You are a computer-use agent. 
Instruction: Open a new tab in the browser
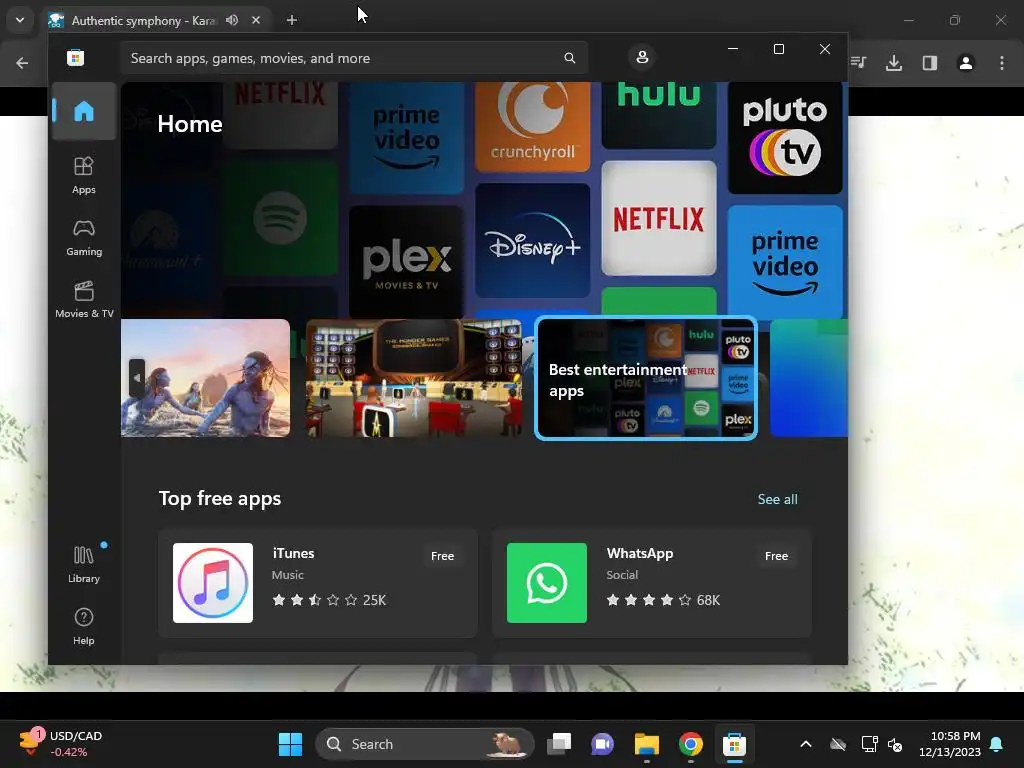pyautogui.click(x=292, y=20)
